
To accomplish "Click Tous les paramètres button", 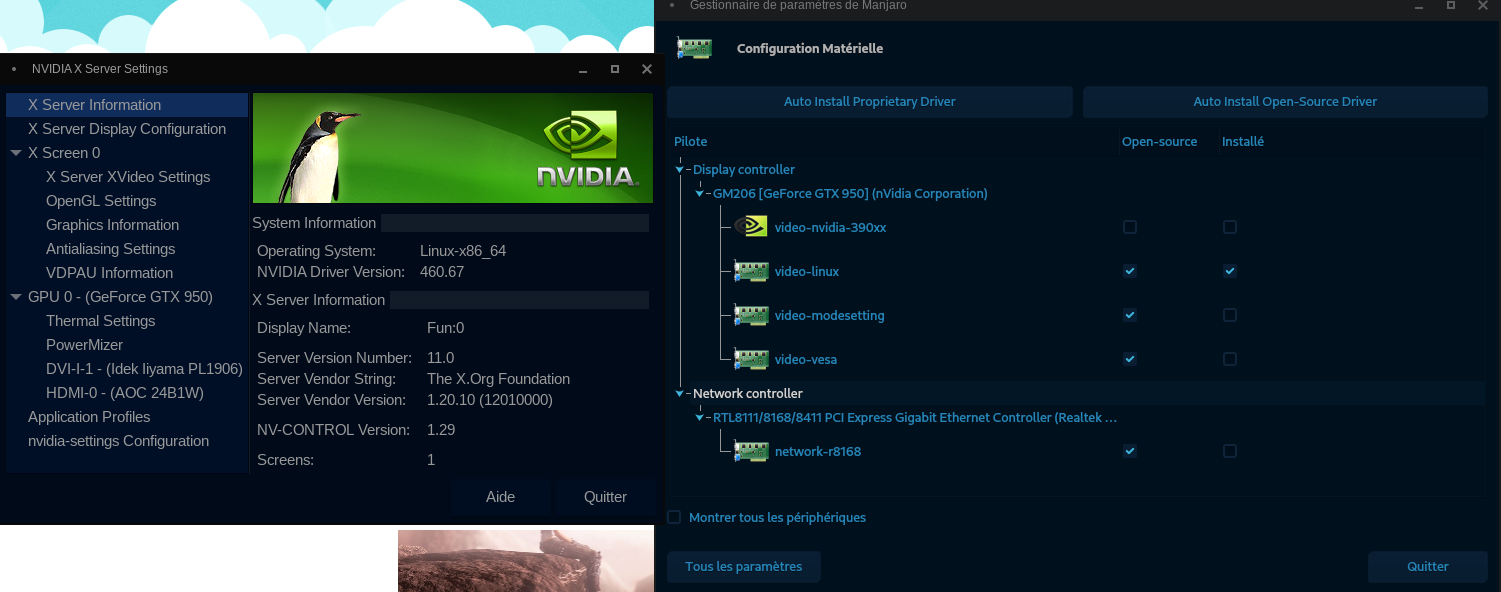I will point(744,567).
